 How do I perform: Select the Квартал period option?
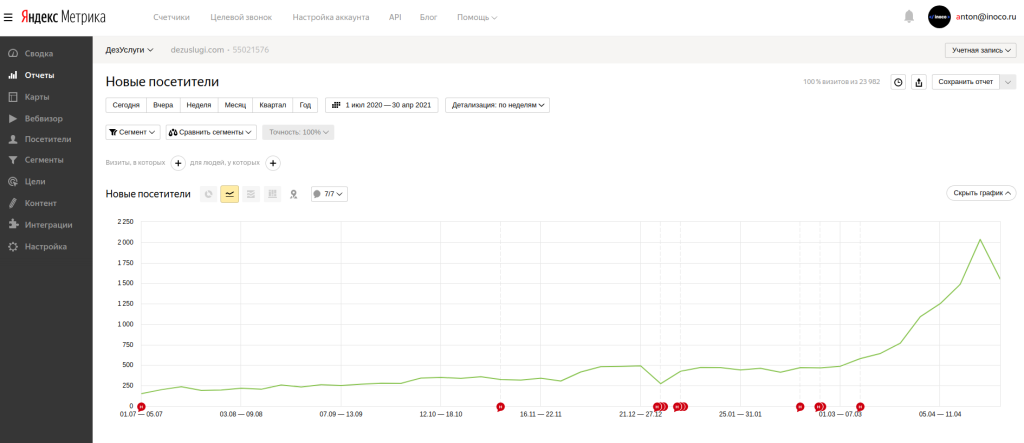click(272, 105)
